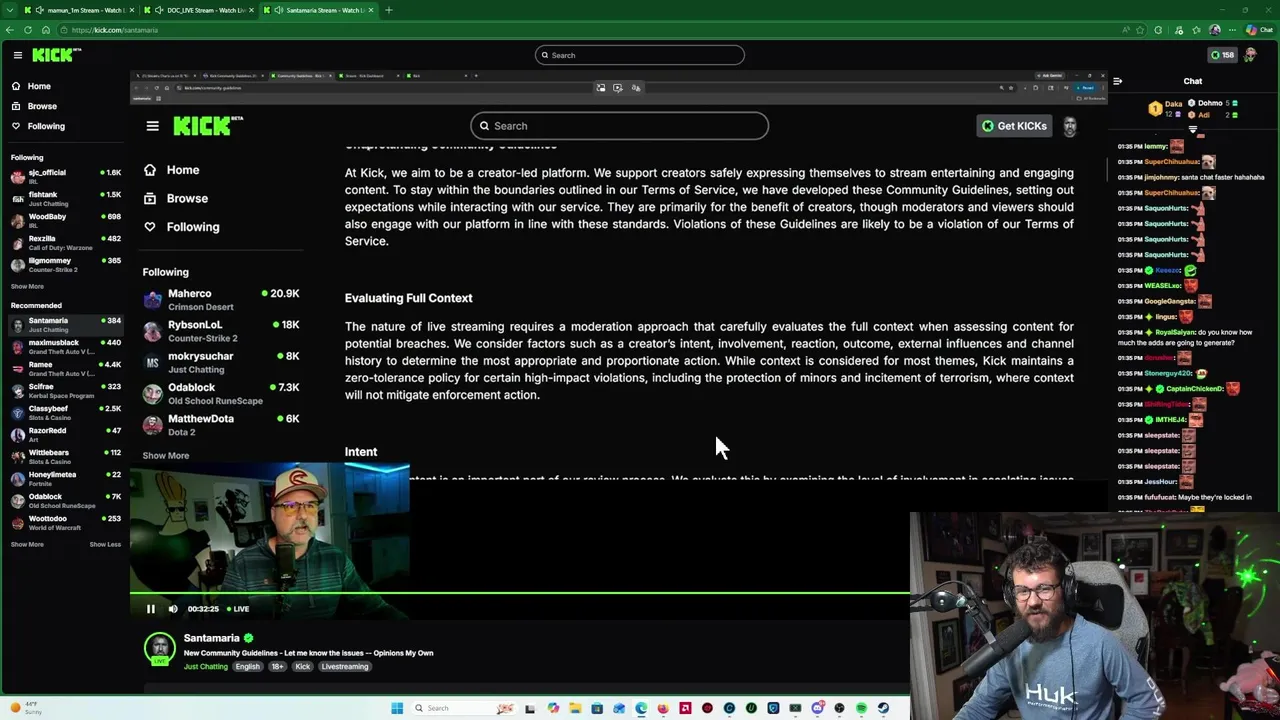Open a new browser tab
This screenshot has height=720, width=1280.
pos(388,10)
